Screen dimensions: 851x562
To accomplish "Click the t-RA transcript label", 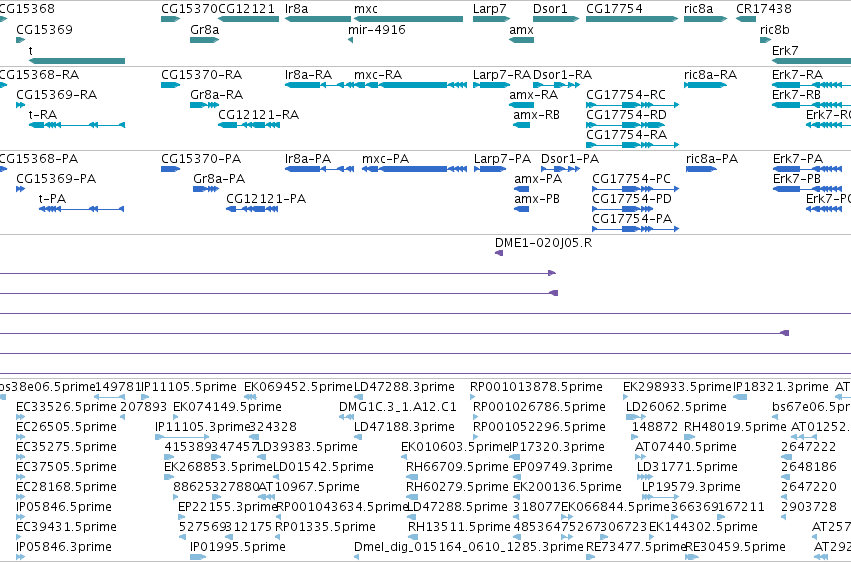I will pyautogui.click(x=43, y=114).
